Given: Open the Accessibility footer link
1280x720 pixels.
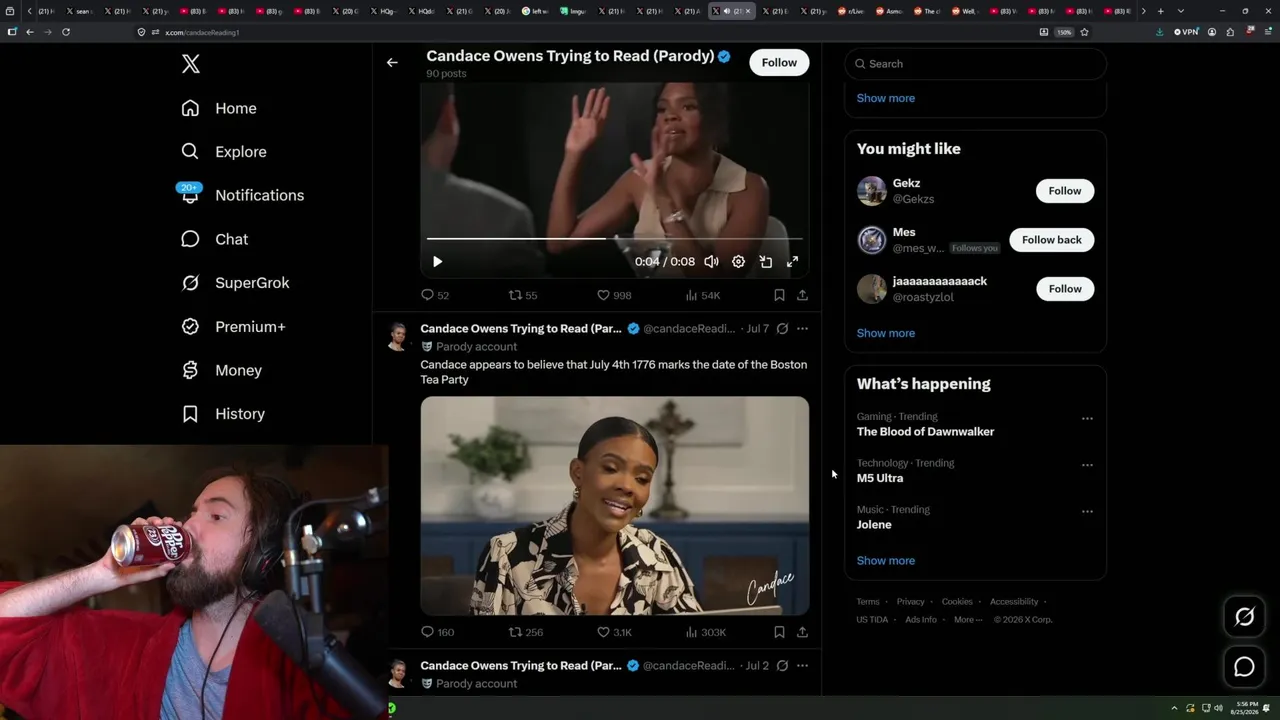Looking at the screenshot, I should (x=1014, y=602).
